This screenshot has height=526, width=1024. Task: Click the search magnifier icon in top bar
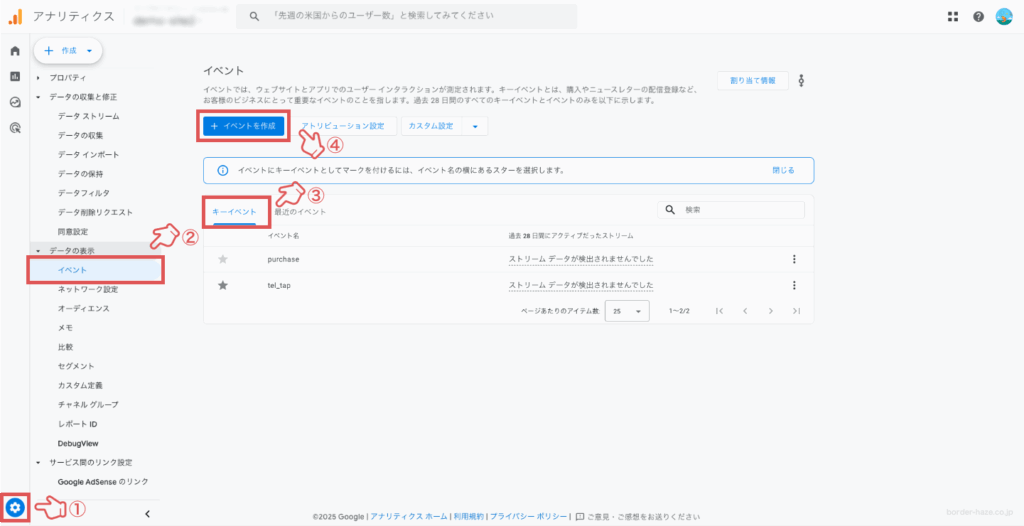coord(255,16)
